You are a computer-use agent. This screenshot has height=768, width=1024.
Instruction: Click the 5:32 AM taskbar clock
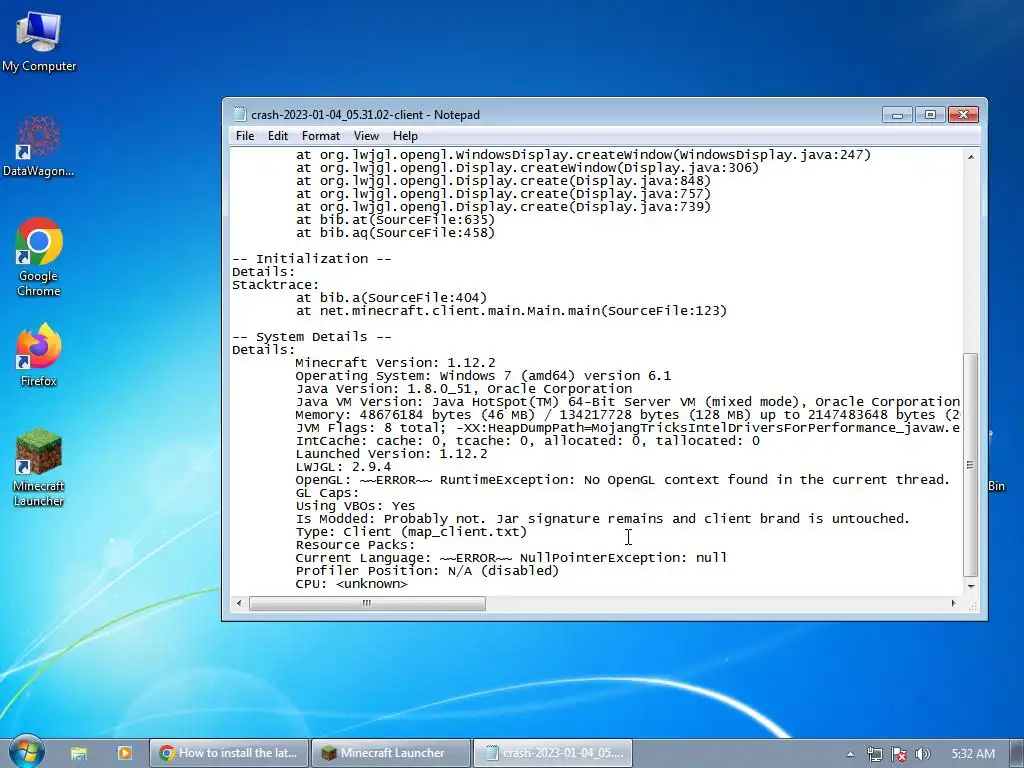[x=973, y=754]
